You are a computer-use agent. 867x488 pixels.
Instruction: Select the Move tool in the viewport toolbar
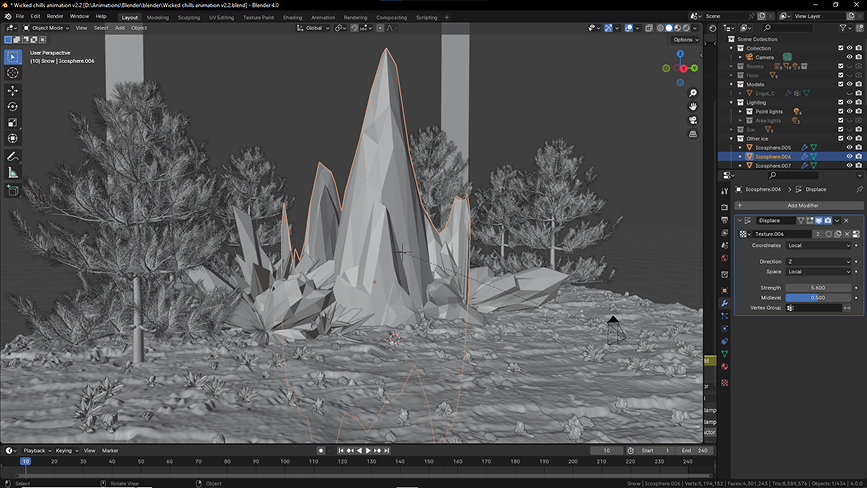tap(13, 90)
